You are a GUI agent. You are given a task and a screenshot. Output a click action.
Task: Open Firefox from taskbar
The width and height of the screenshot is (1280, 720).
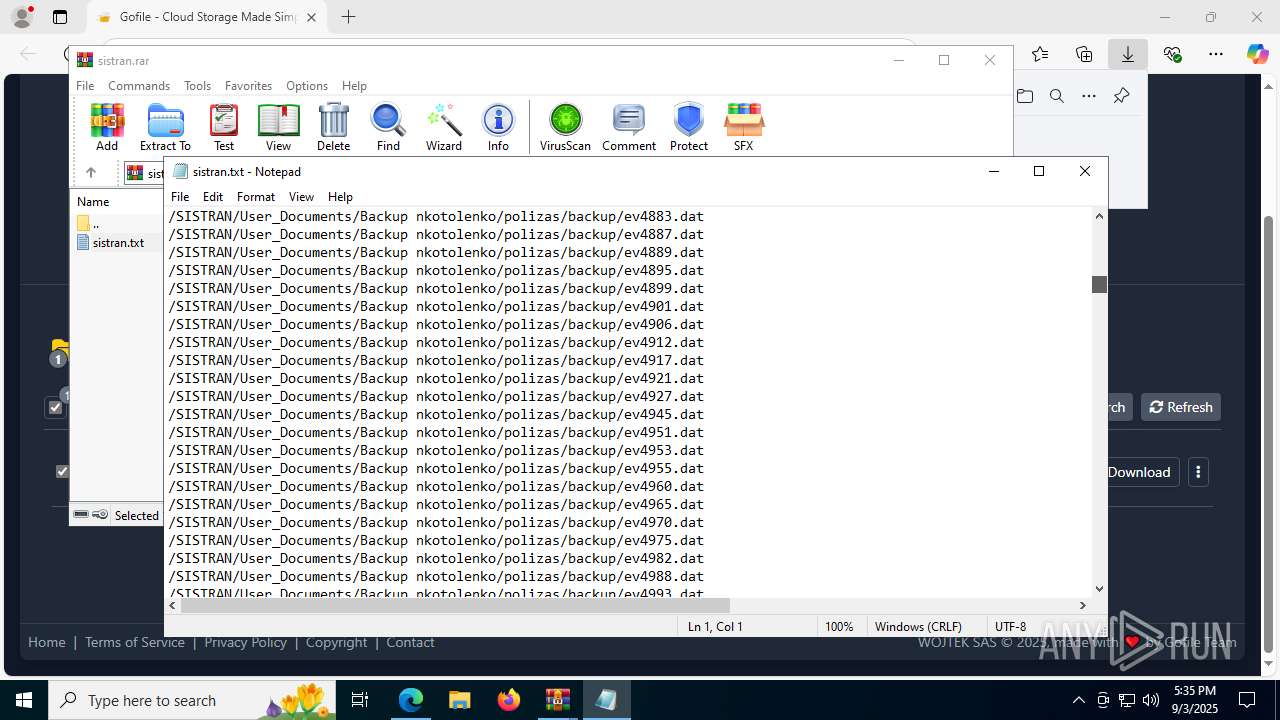click(509, 700)
